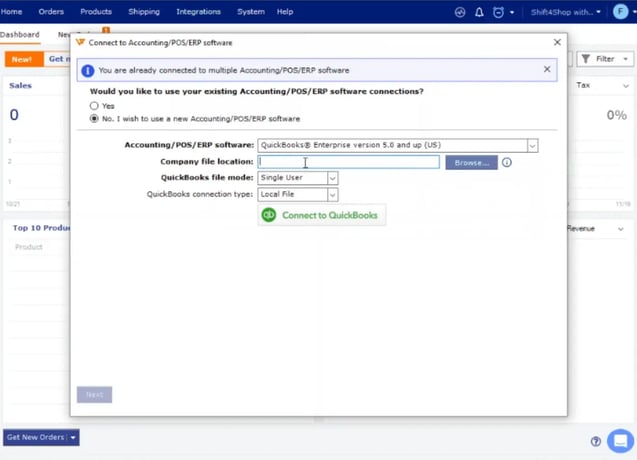Open the user avatar F menu
The width and height of the screenshot is (637, 460).
pyautogui.click(x=620, y=12)
